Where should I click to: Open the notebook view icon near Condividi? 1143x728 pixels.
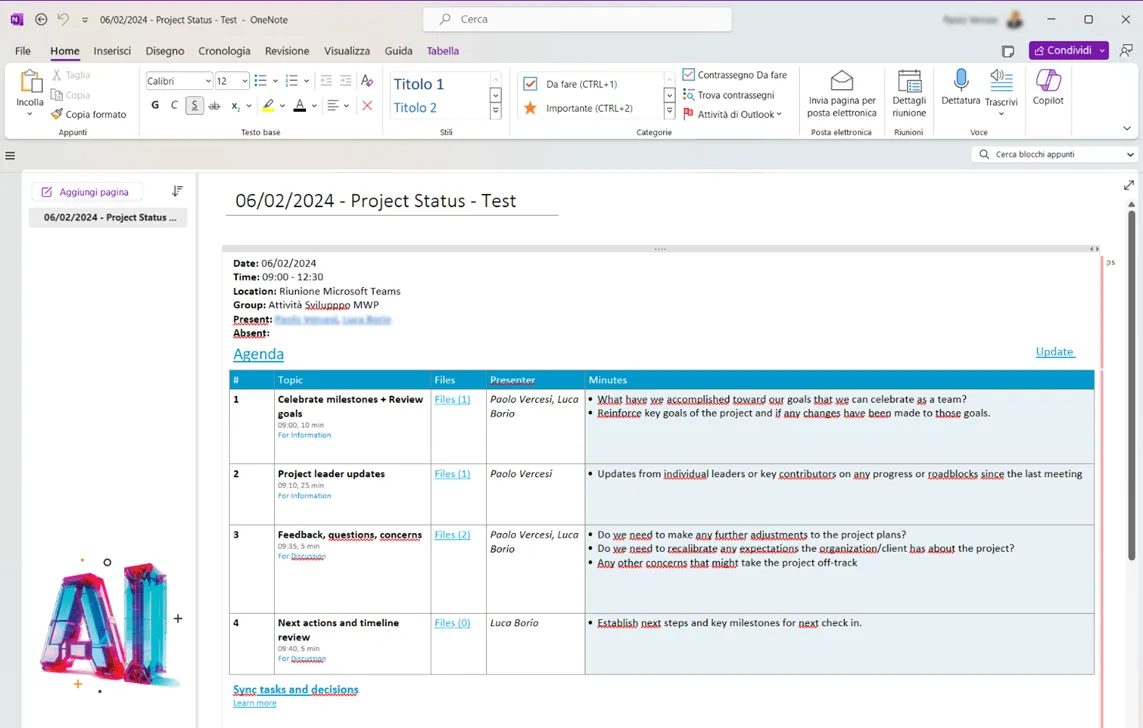pyautogui.click(x=1008, y=51)
